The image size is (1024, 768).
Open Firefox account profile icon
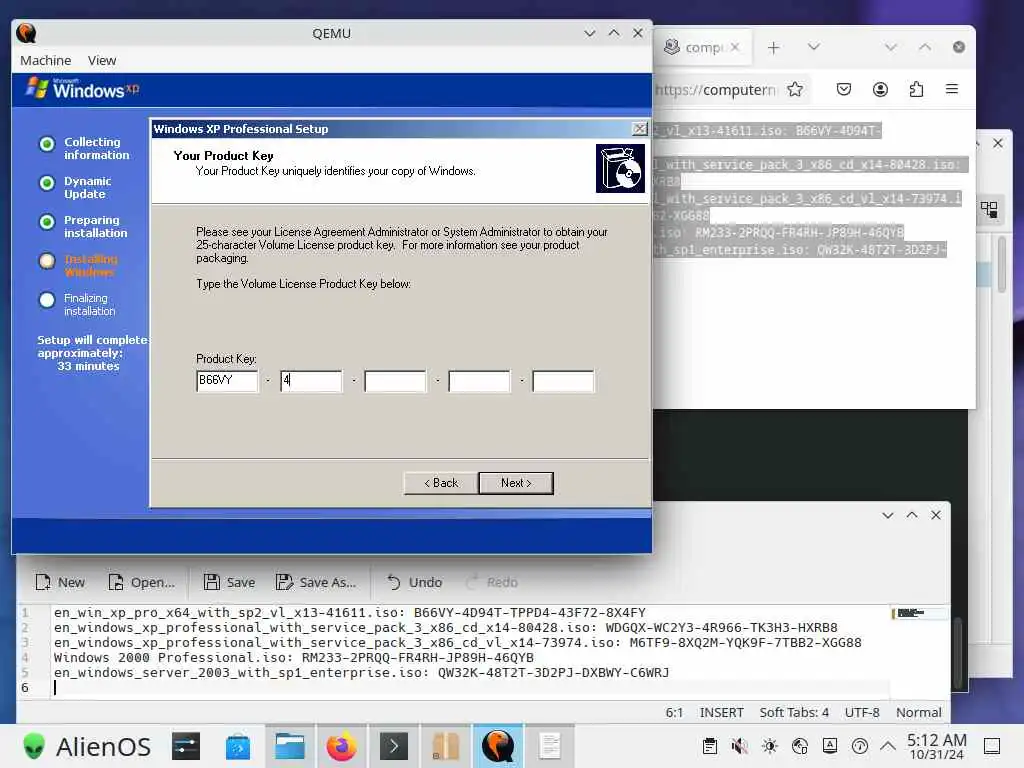(880, 89)
